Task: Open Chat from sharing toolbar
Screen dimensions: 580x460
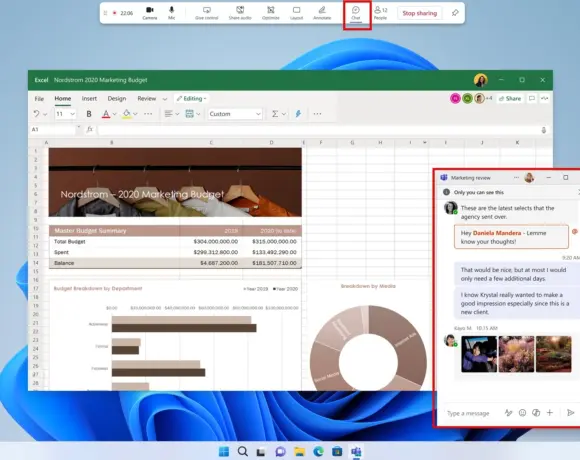Action: point(356,13)
